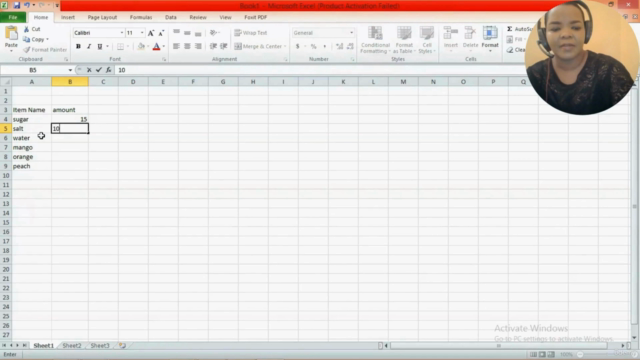Switch to the Formulas tab
The image size is (640, 360).
point(141,18)
